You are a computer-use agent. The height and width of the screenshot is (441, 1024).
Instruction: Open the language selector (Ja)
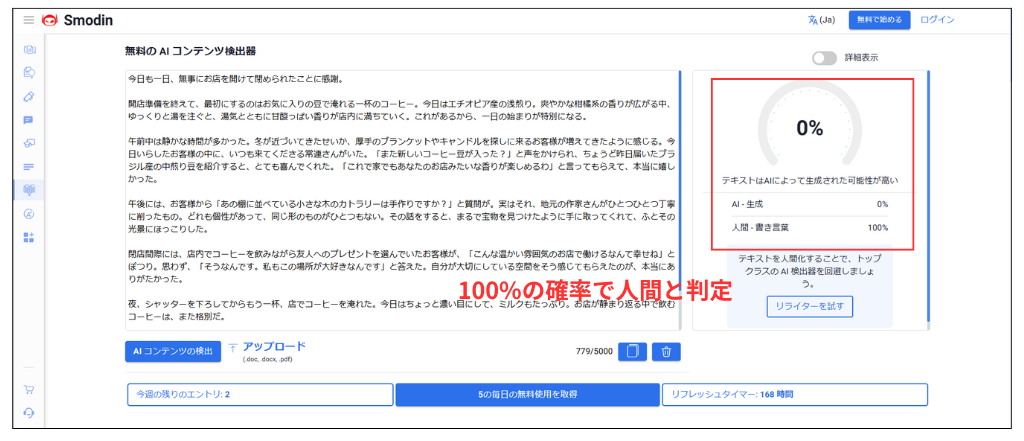822,20
